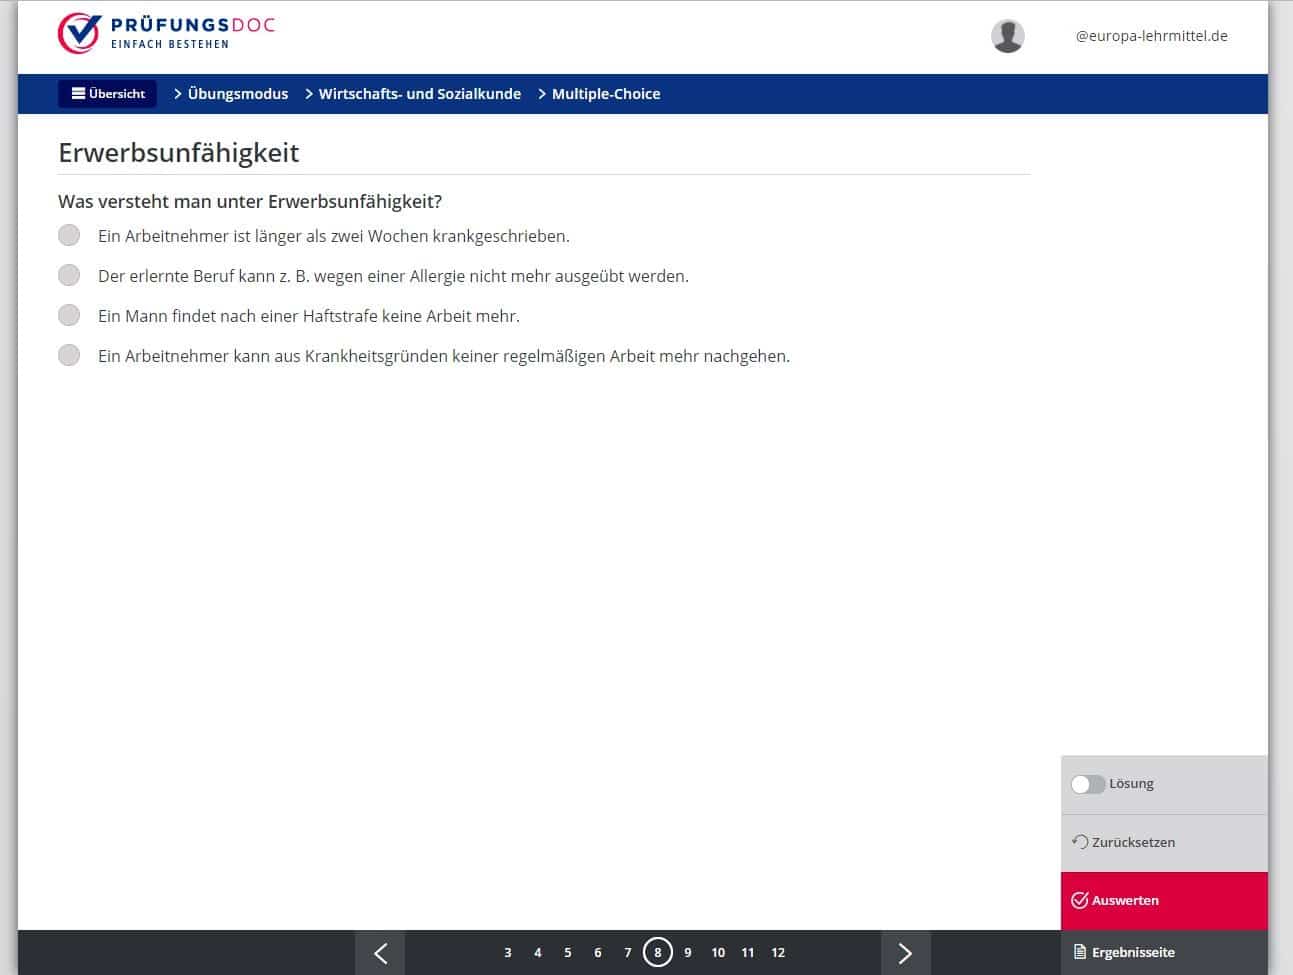Open Wirtschafts- und Sozialkunde breadcrumb
The width and height of the screenshot is (1293, 975).
click(x=419, y=94)
